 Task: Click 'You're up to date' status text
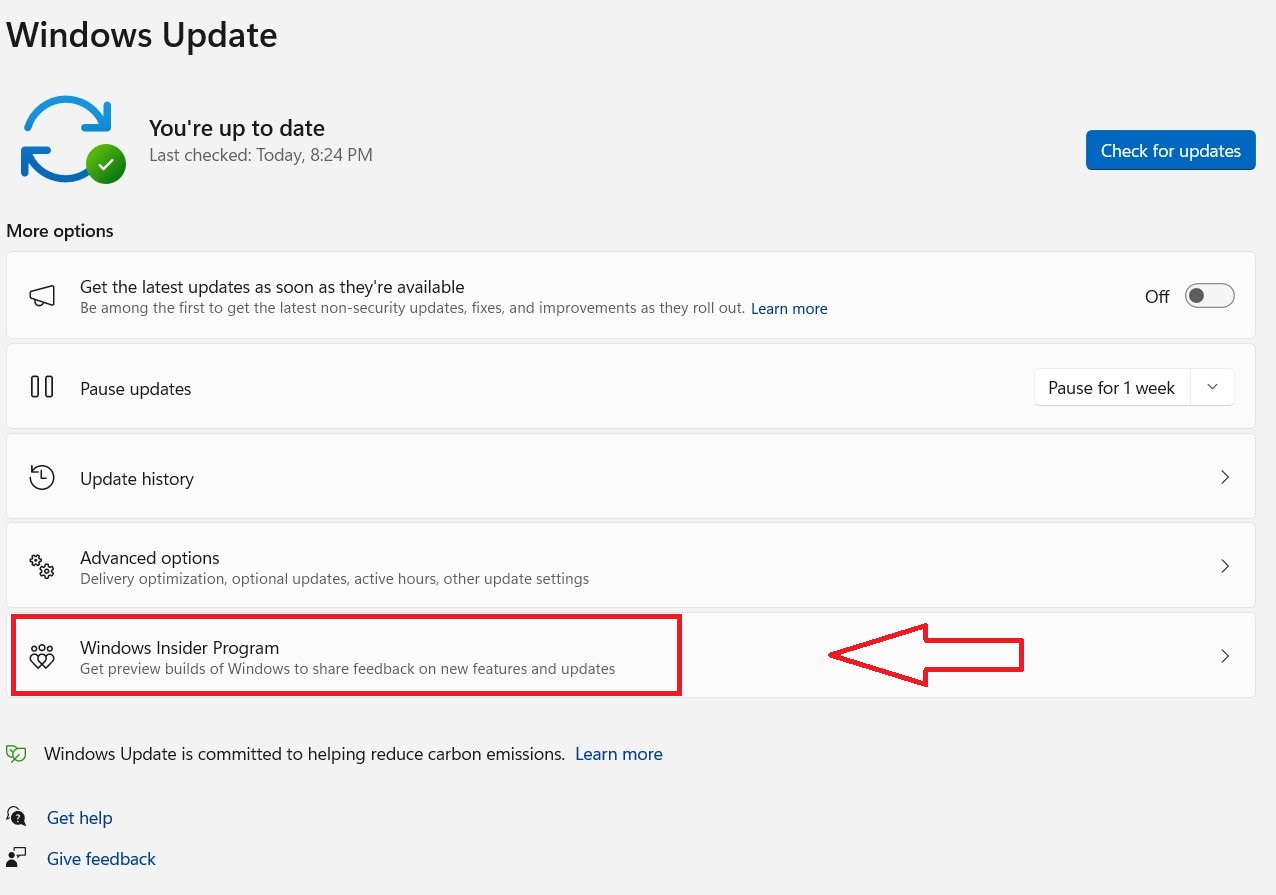coord(237,128)
